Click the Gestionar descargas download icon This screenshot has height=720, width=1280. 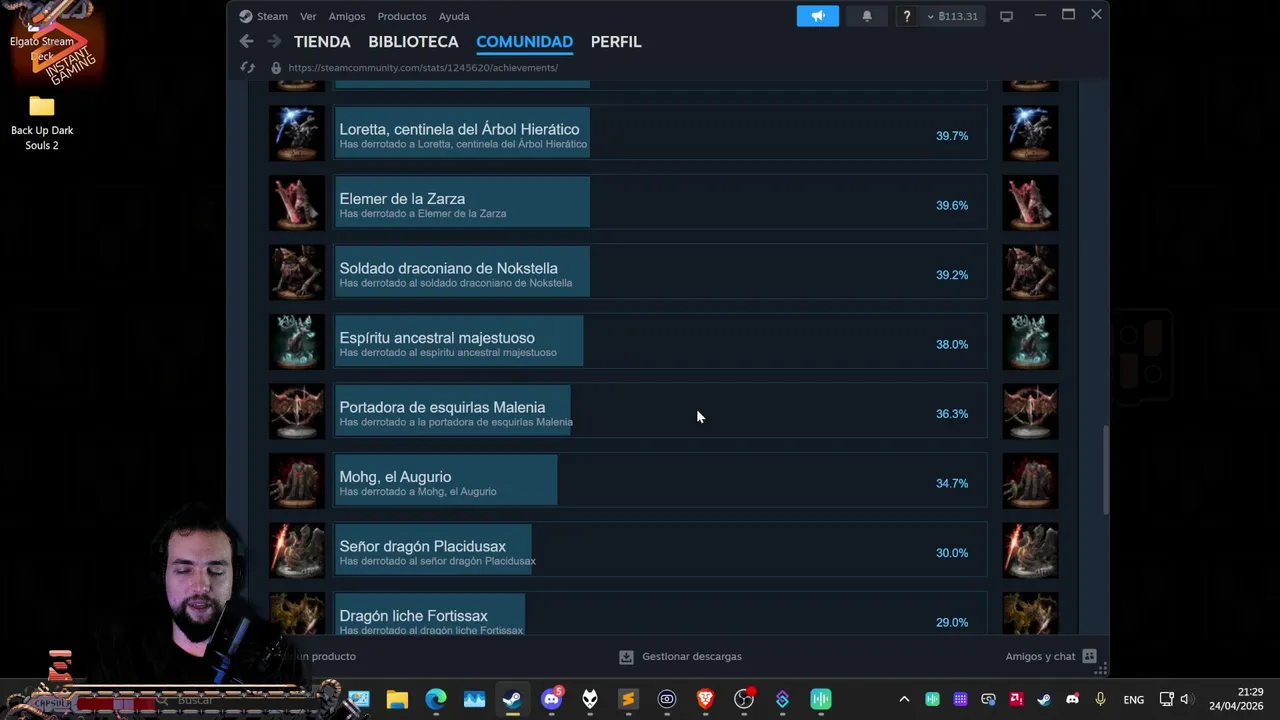[626, 657]
